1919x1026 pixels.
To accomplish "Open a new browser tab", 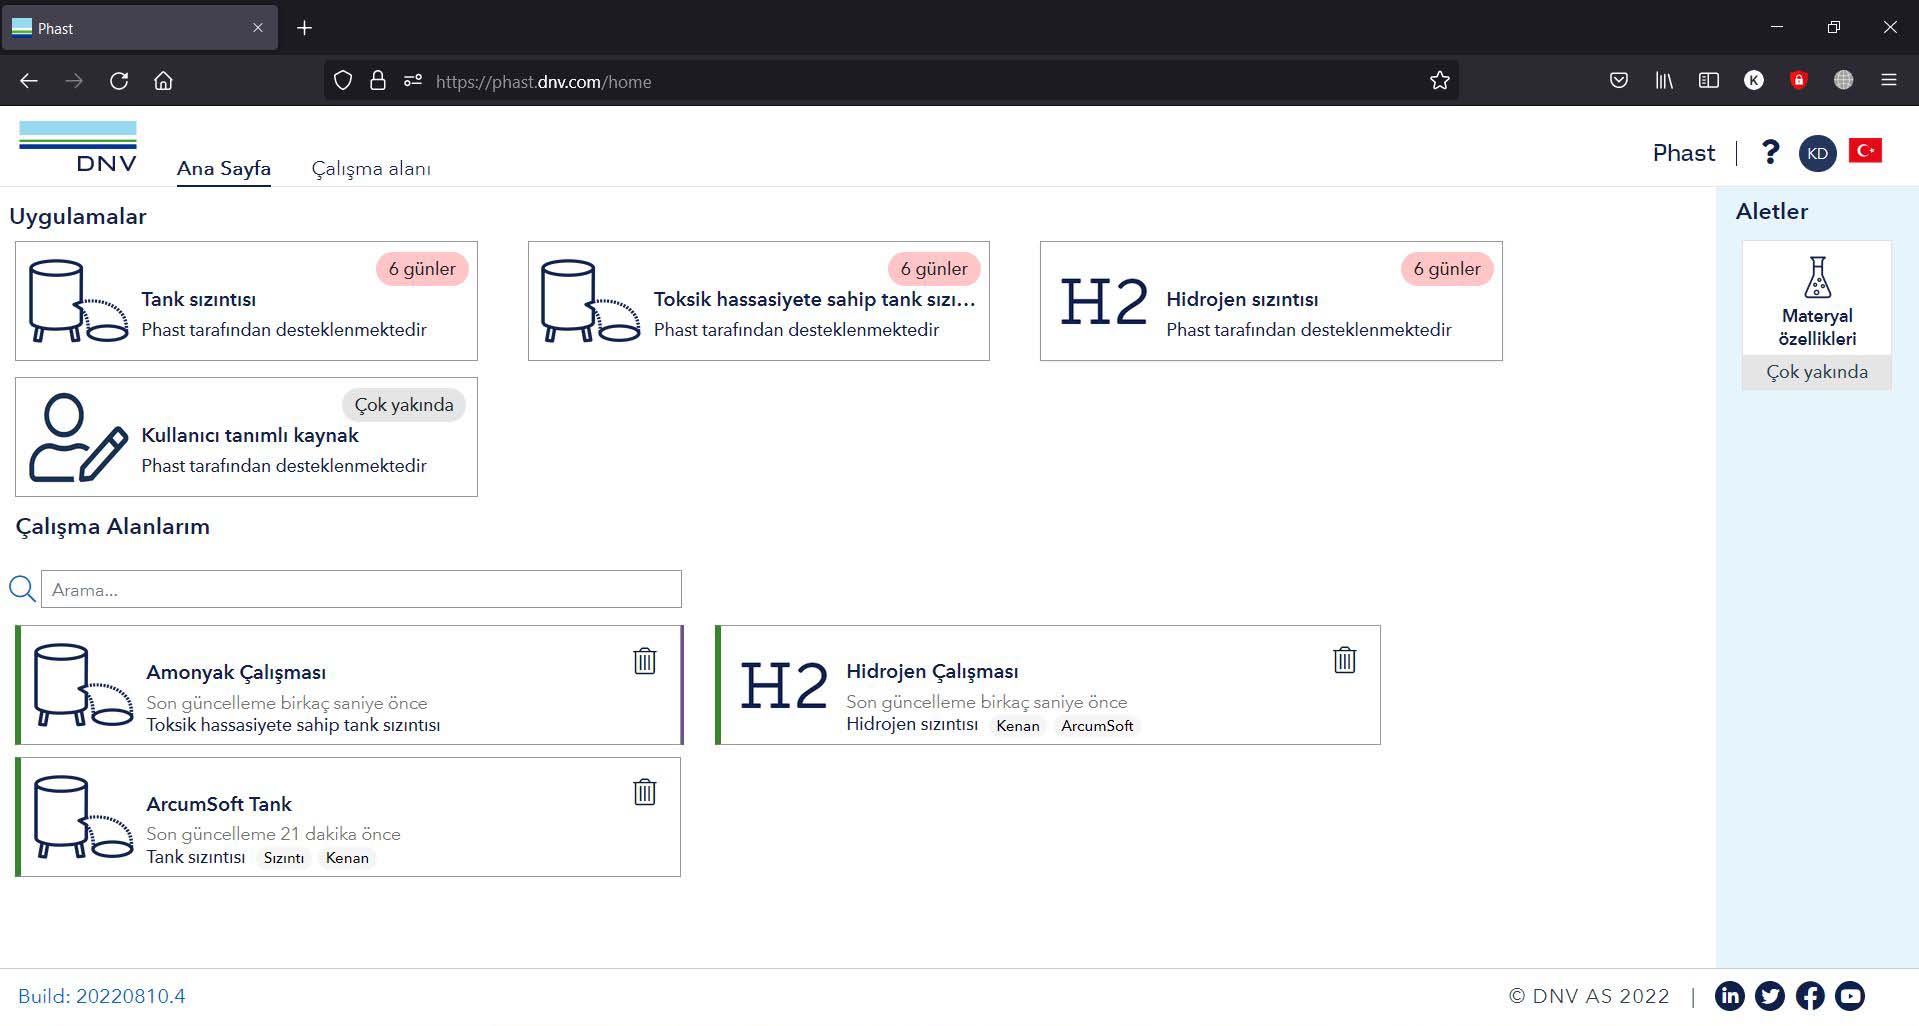I will click(305, 28).
